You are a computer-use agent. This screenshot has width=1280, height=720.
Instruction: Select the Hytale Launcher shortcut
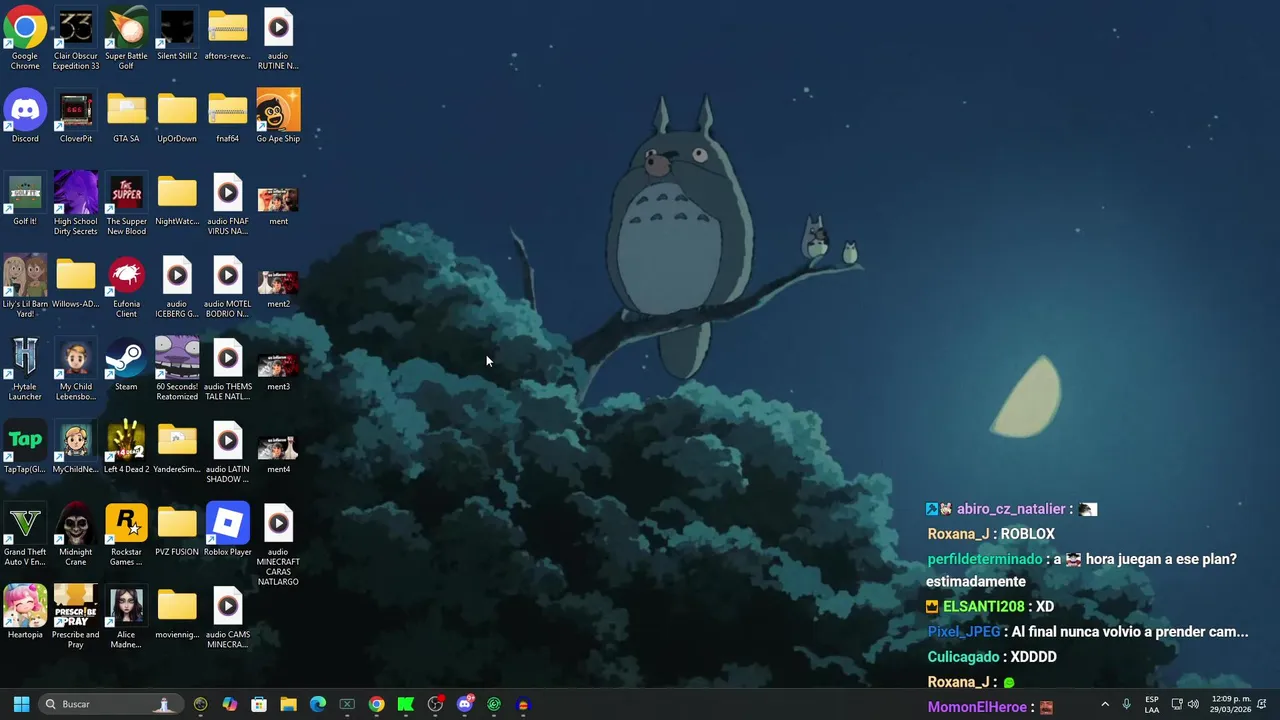point(25,369)
